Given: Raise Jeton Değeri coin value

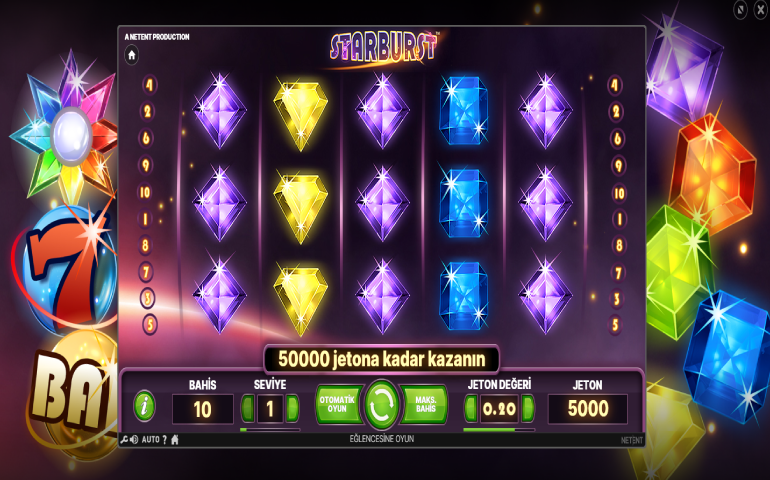Looking at the screenshot, I should (528, 408).
